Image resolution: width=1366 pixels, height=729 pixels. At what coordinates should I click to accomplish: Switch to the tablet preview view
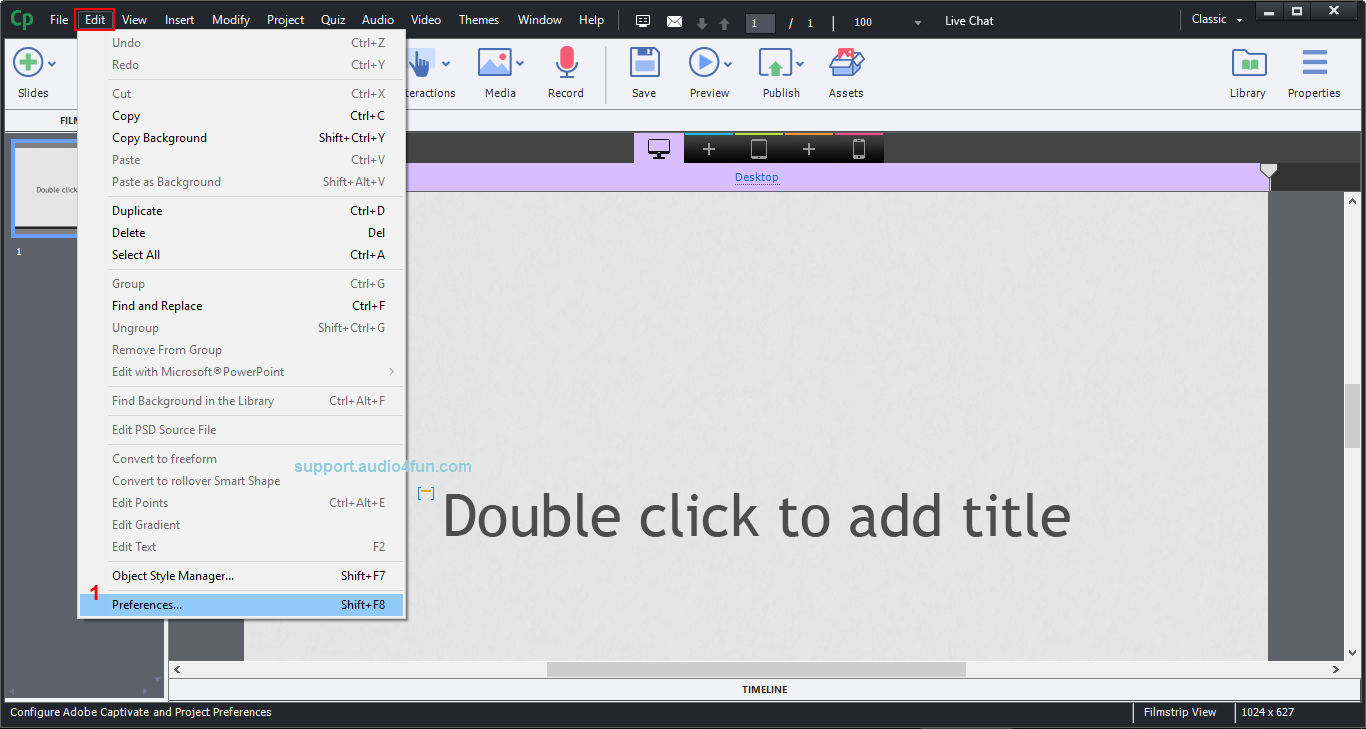(x=758, y=148)
